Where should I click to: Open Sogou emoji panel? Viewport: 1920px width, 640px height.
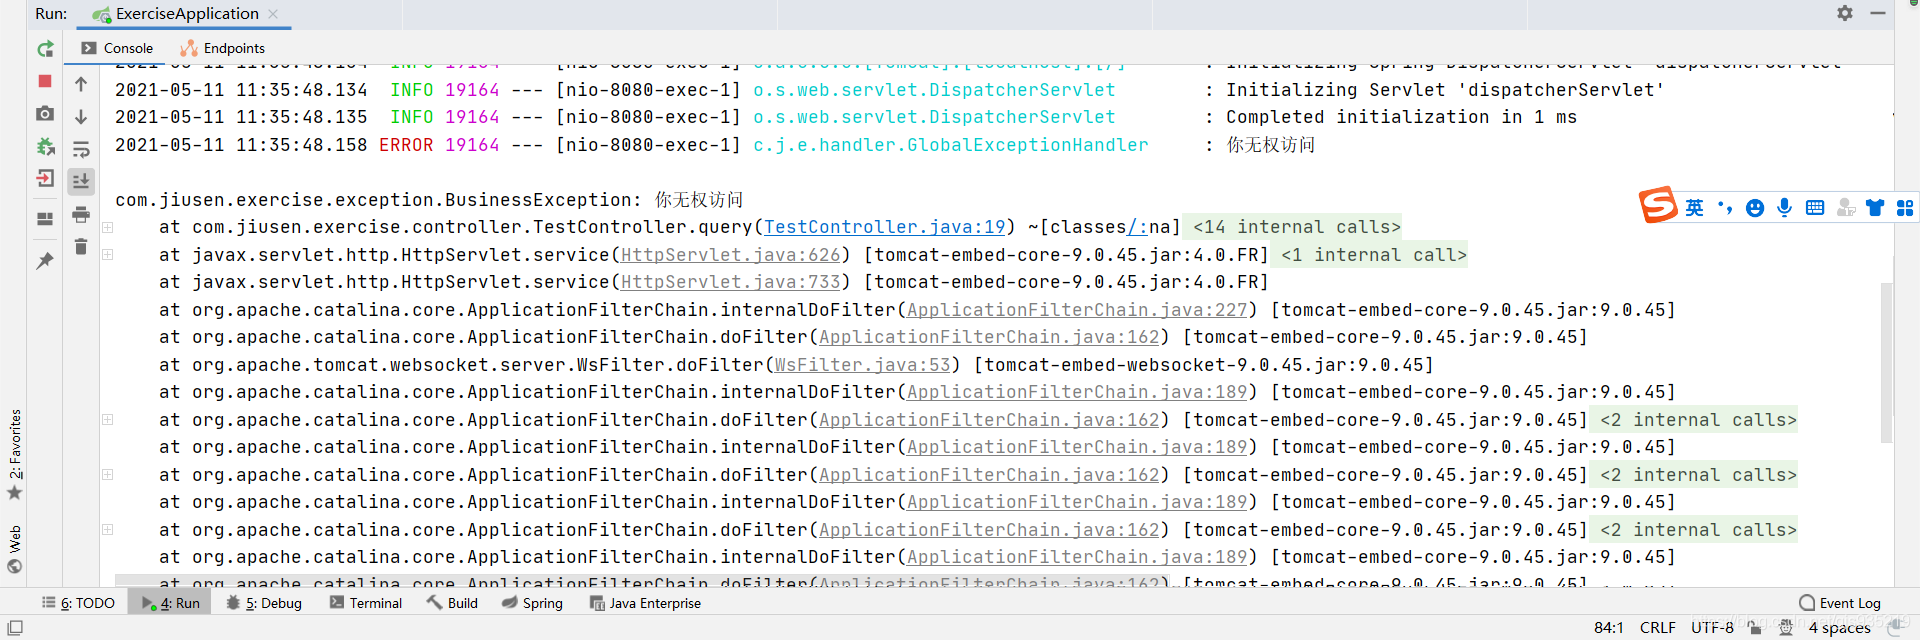(1754, 208)
